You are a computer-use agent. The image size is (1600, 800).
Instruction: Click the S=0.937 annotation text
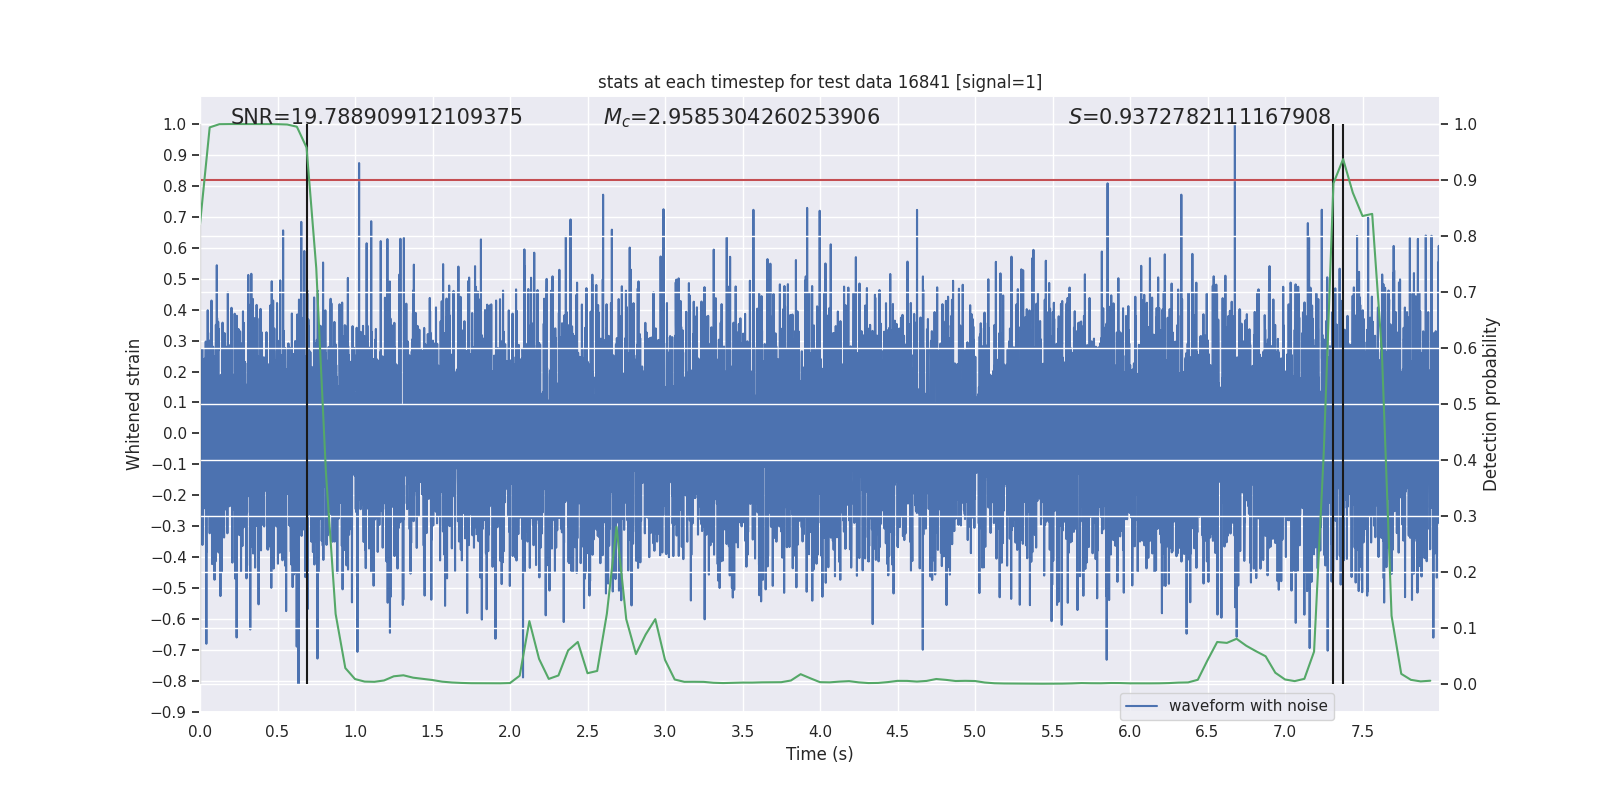tap(1199, 117)
